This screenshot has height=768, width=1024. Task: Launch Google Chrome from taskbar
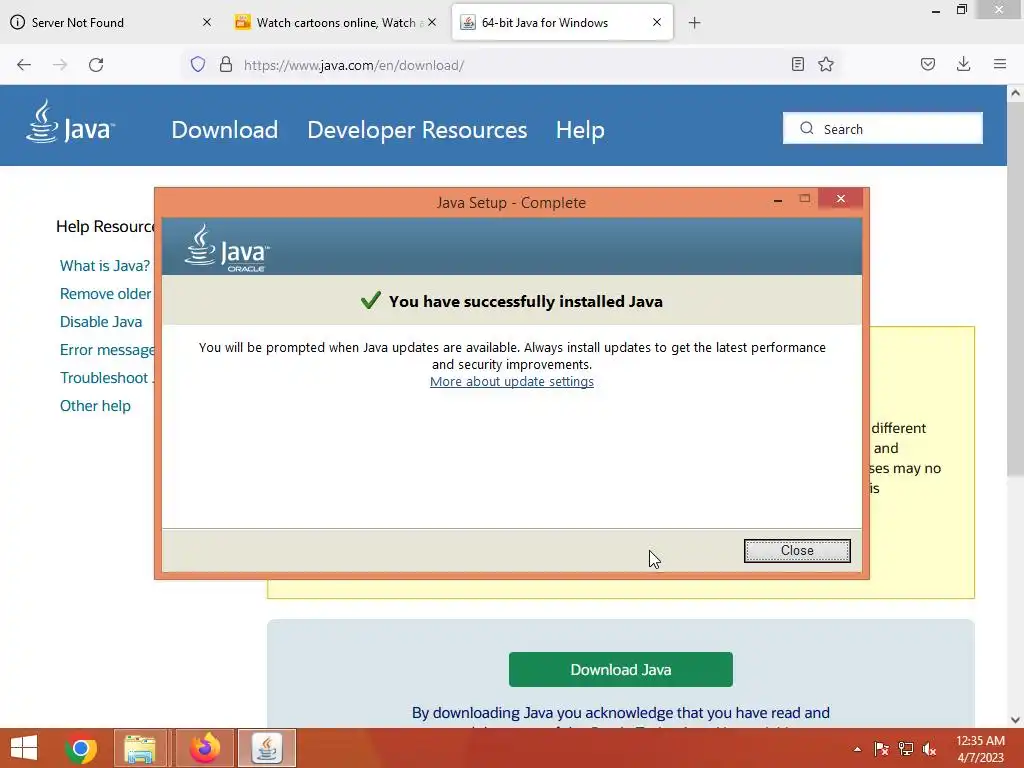click(81, 748)
